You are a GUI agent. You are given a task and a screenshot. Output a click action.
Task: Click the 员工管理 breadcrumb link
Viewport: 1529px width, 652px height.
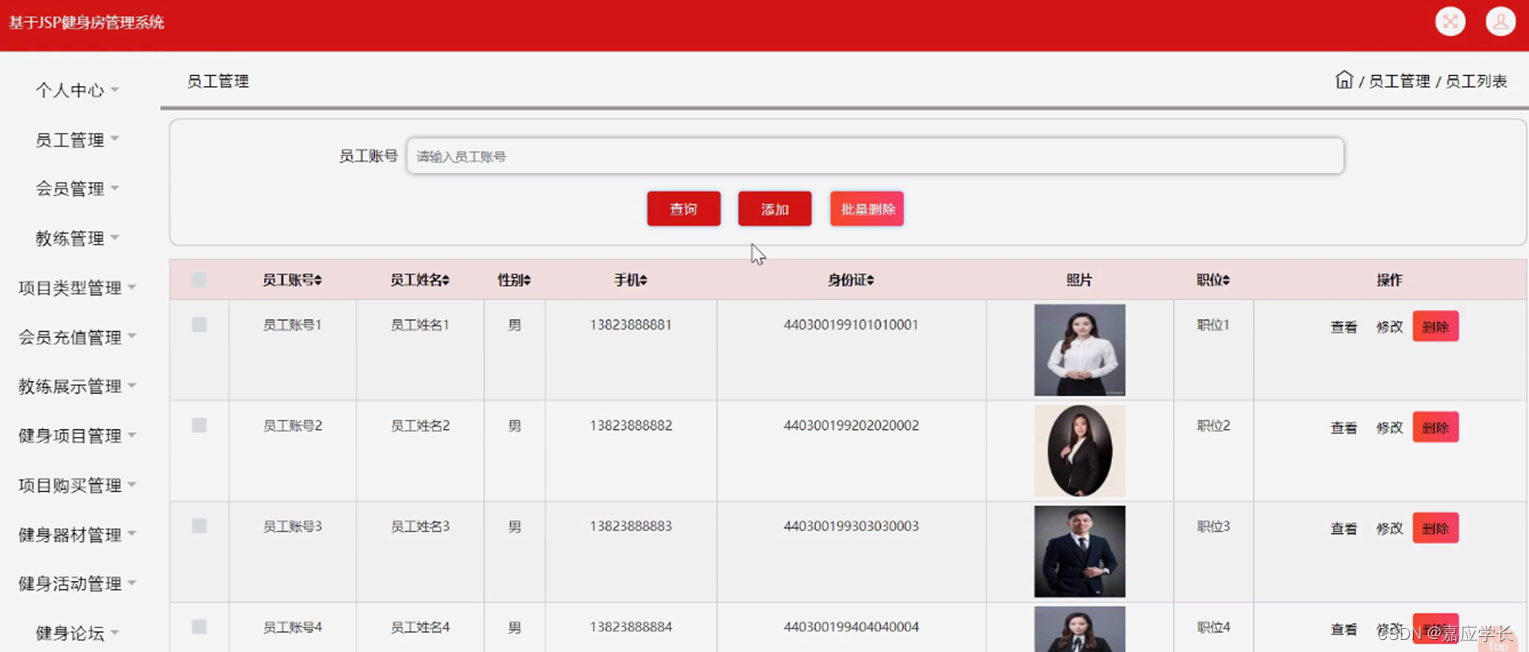click(x=1399, y=81)
